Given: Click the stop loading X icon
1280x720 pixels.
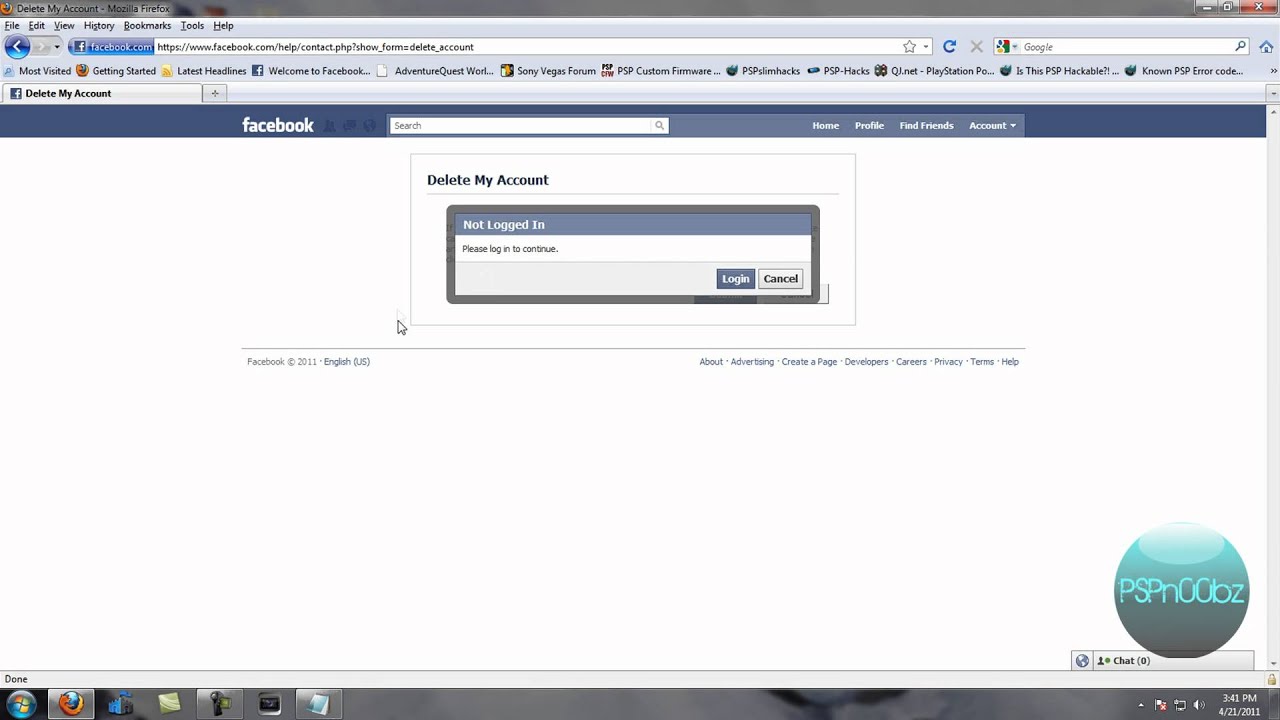Looking at the screenshot, I should point(976,47).
